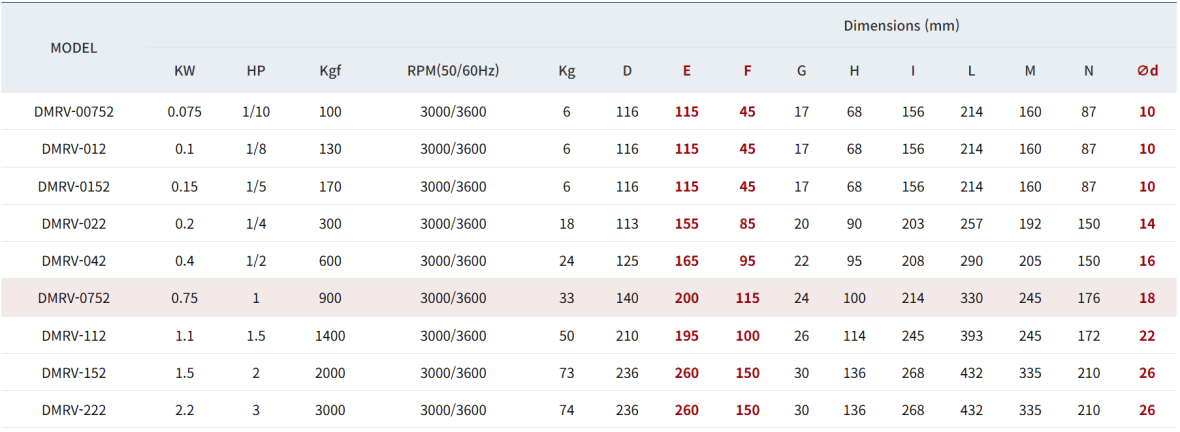Click the Ød column header

1147,71
